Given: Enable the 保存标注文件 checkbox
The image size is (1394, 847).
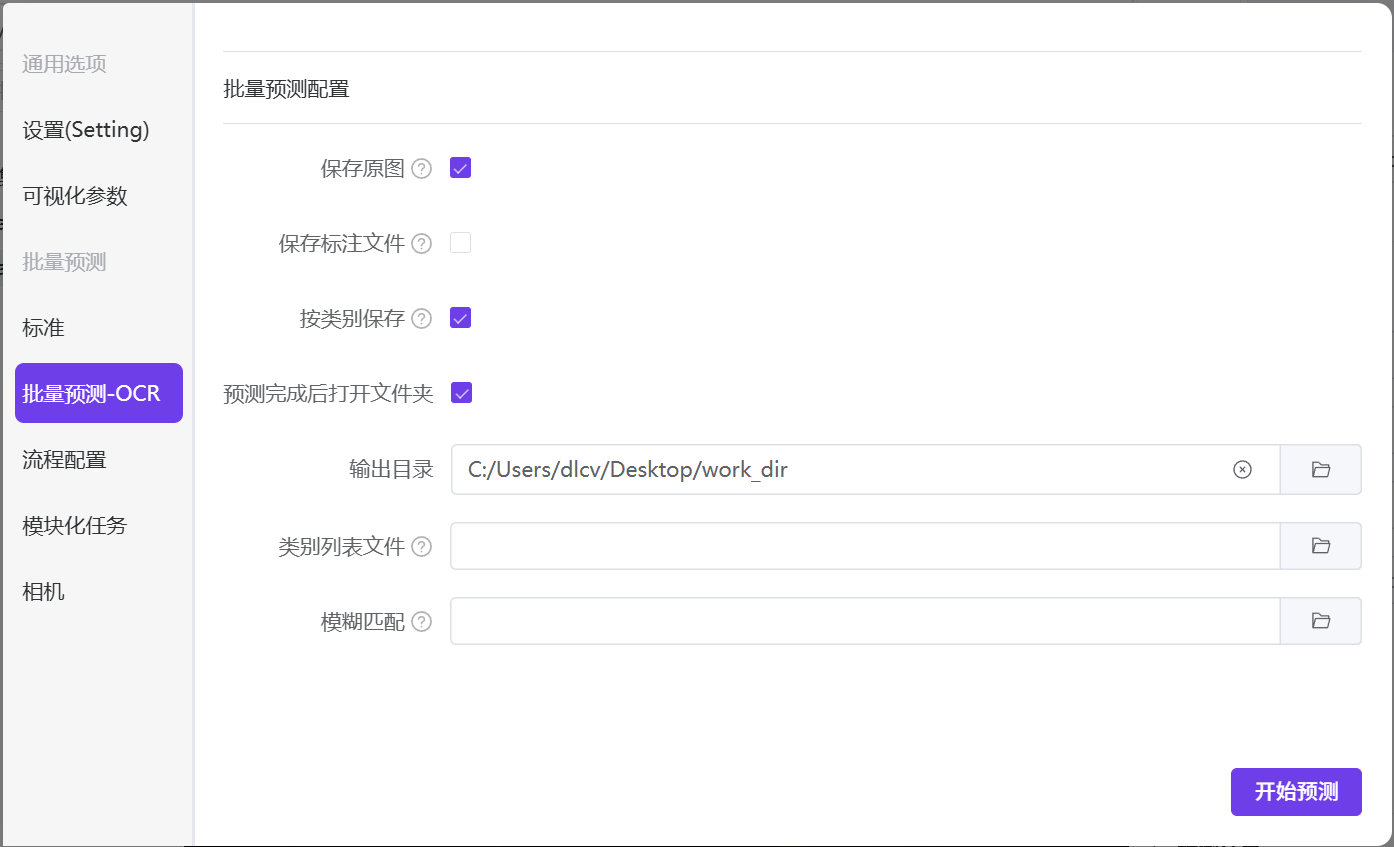Looking at the screenshot, I should [x=460, y=243].
